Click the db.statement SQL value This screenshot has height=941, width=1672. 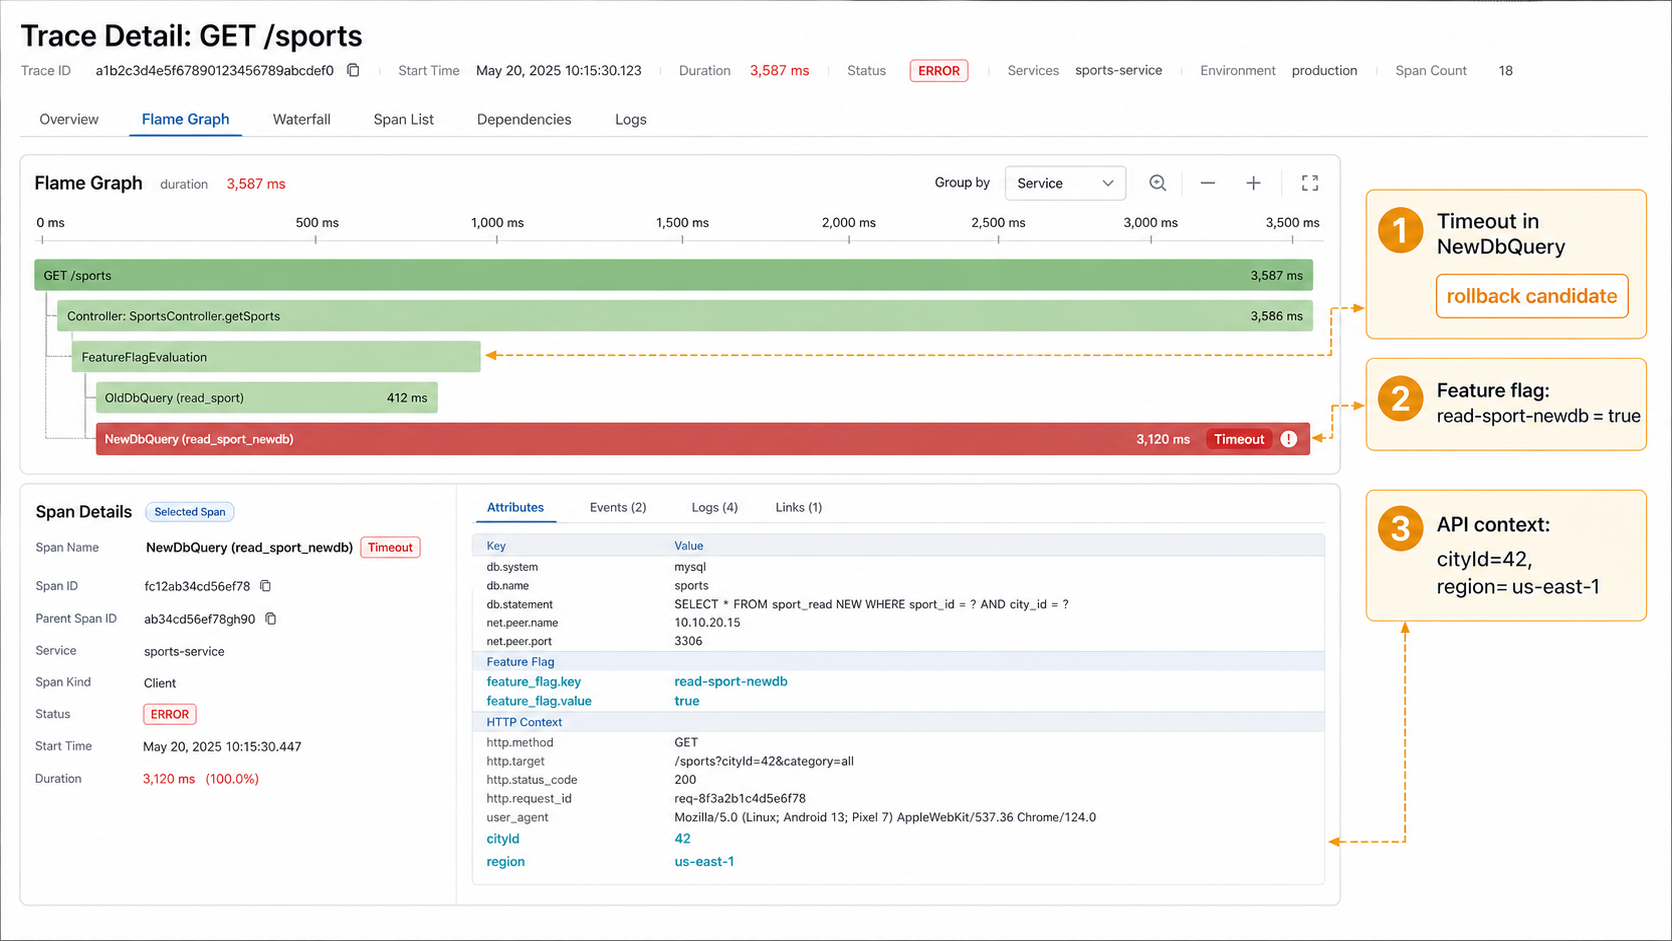pos(871,604)
